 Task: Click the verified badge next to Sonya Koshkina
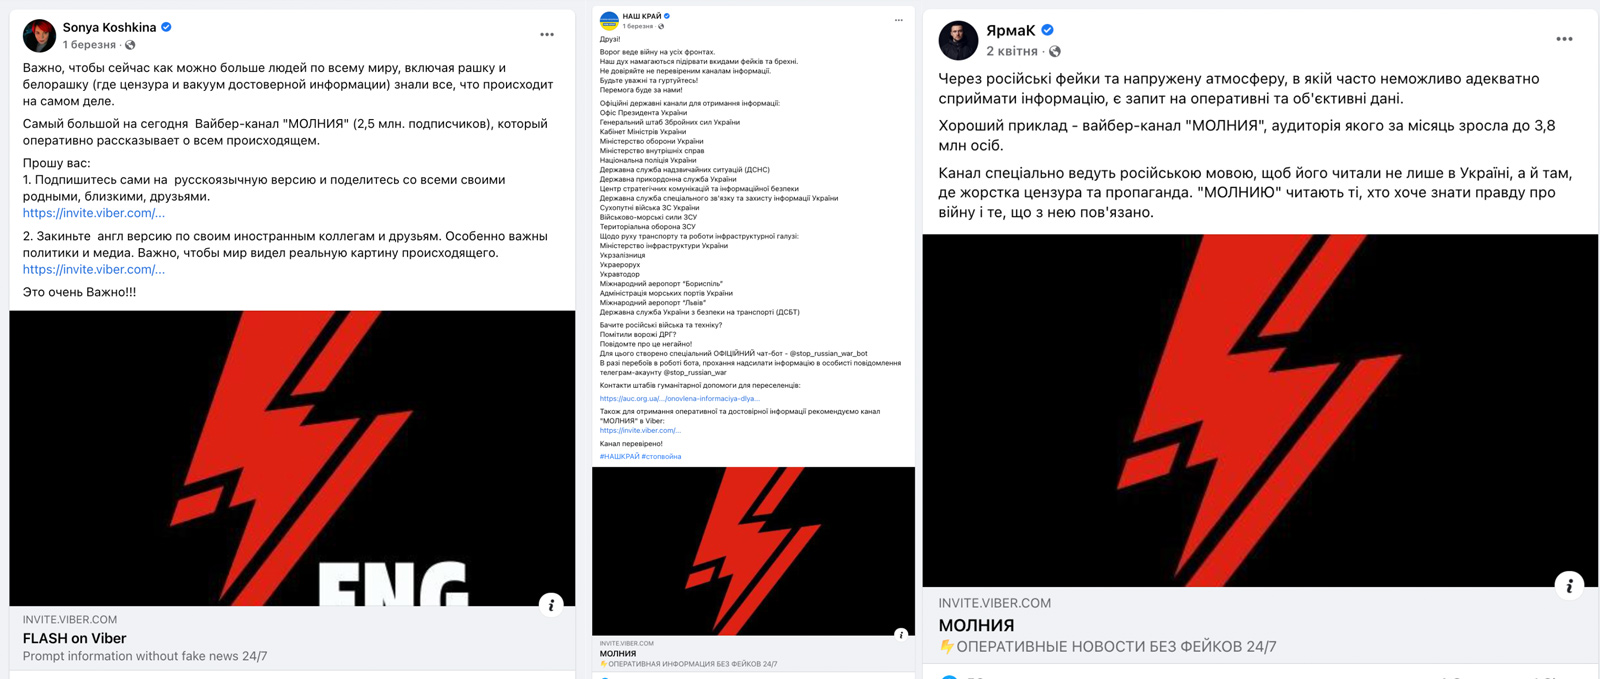click(166, 27)
